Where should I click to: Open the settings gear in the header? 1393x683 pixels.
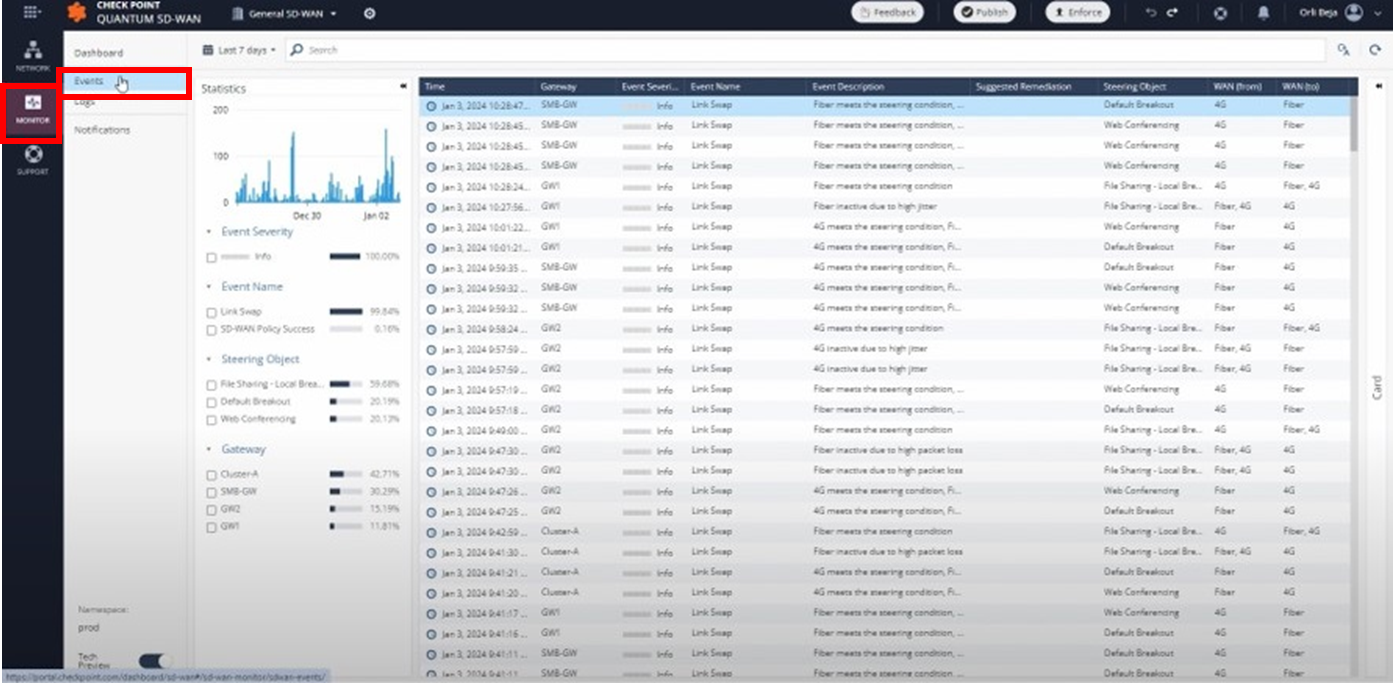pos(369,13)
